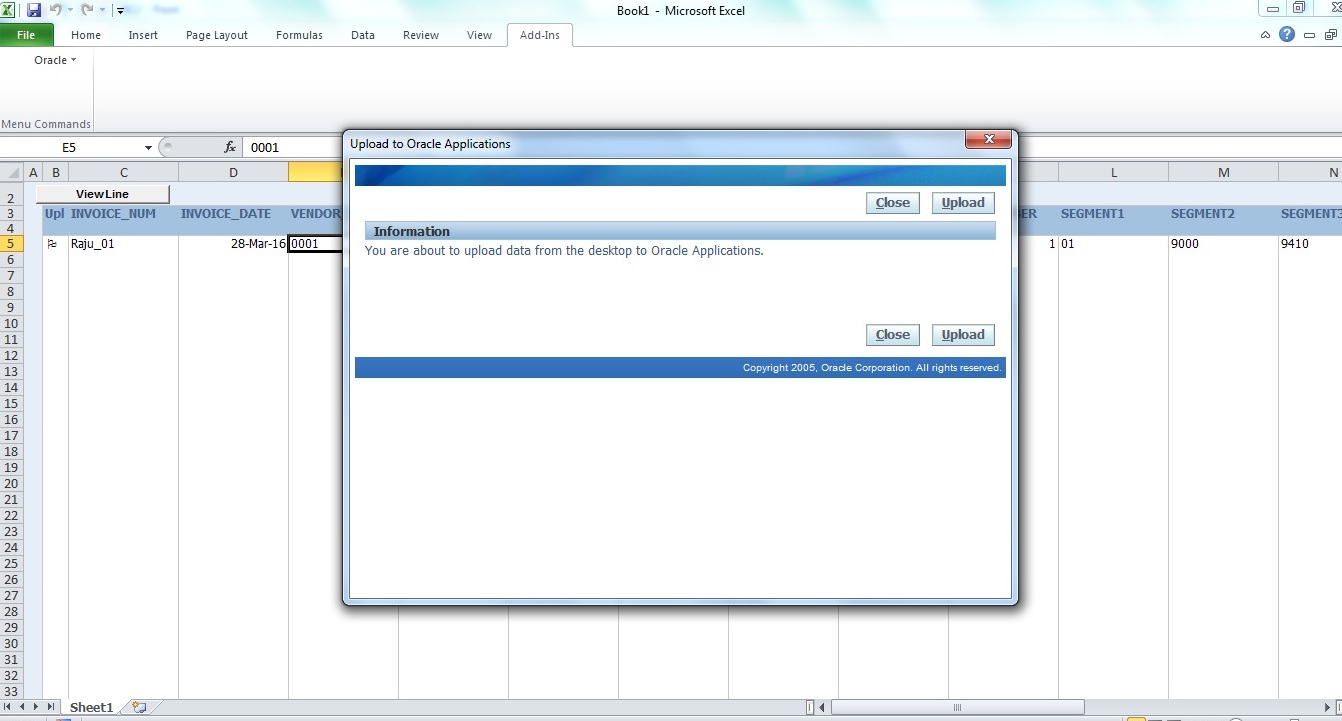
Task: Select cell containing Raju_01
Action: 123,243
